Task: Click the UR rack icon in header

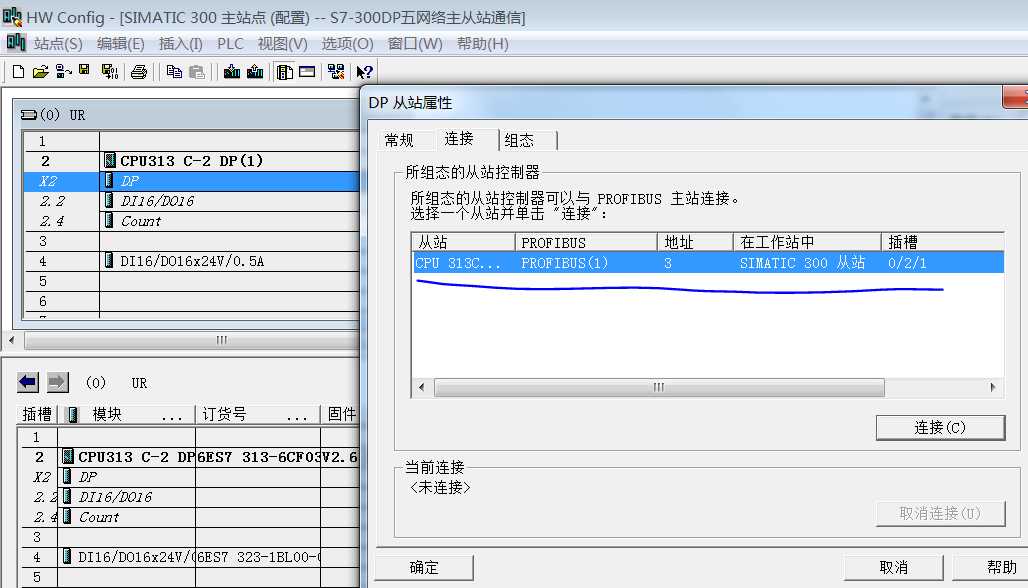Action: coord(29,115)
